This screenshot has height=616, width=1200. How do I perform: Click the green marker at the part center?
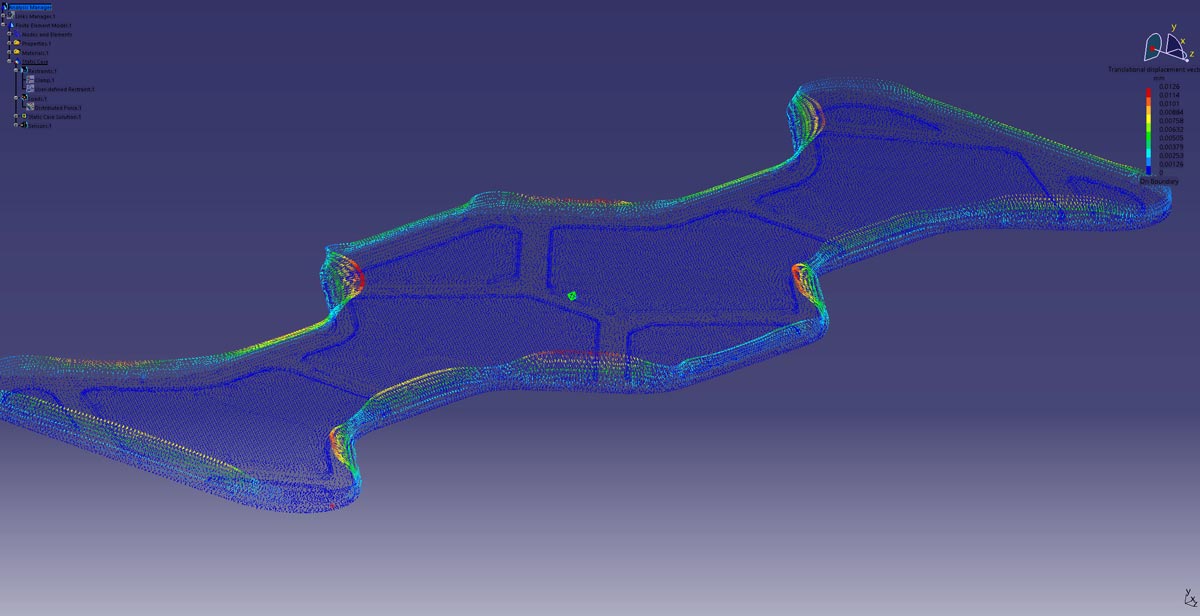click(x=572, y=296)
